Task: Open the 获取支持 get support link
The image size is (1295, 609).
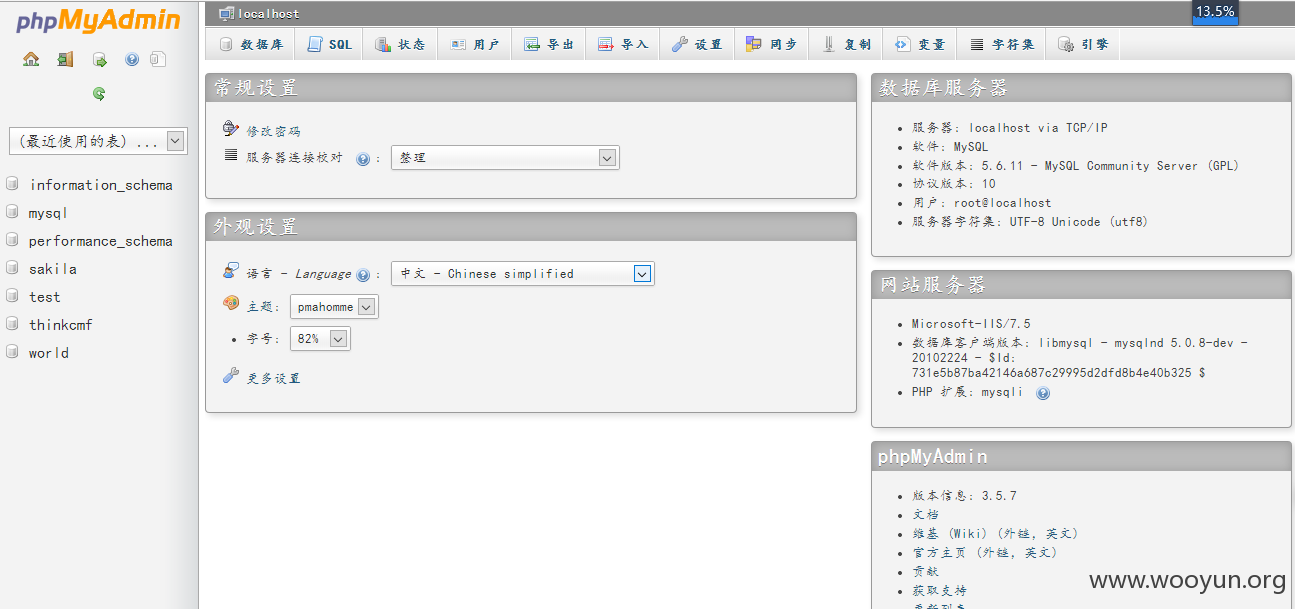Action: [x=939, y=590]
